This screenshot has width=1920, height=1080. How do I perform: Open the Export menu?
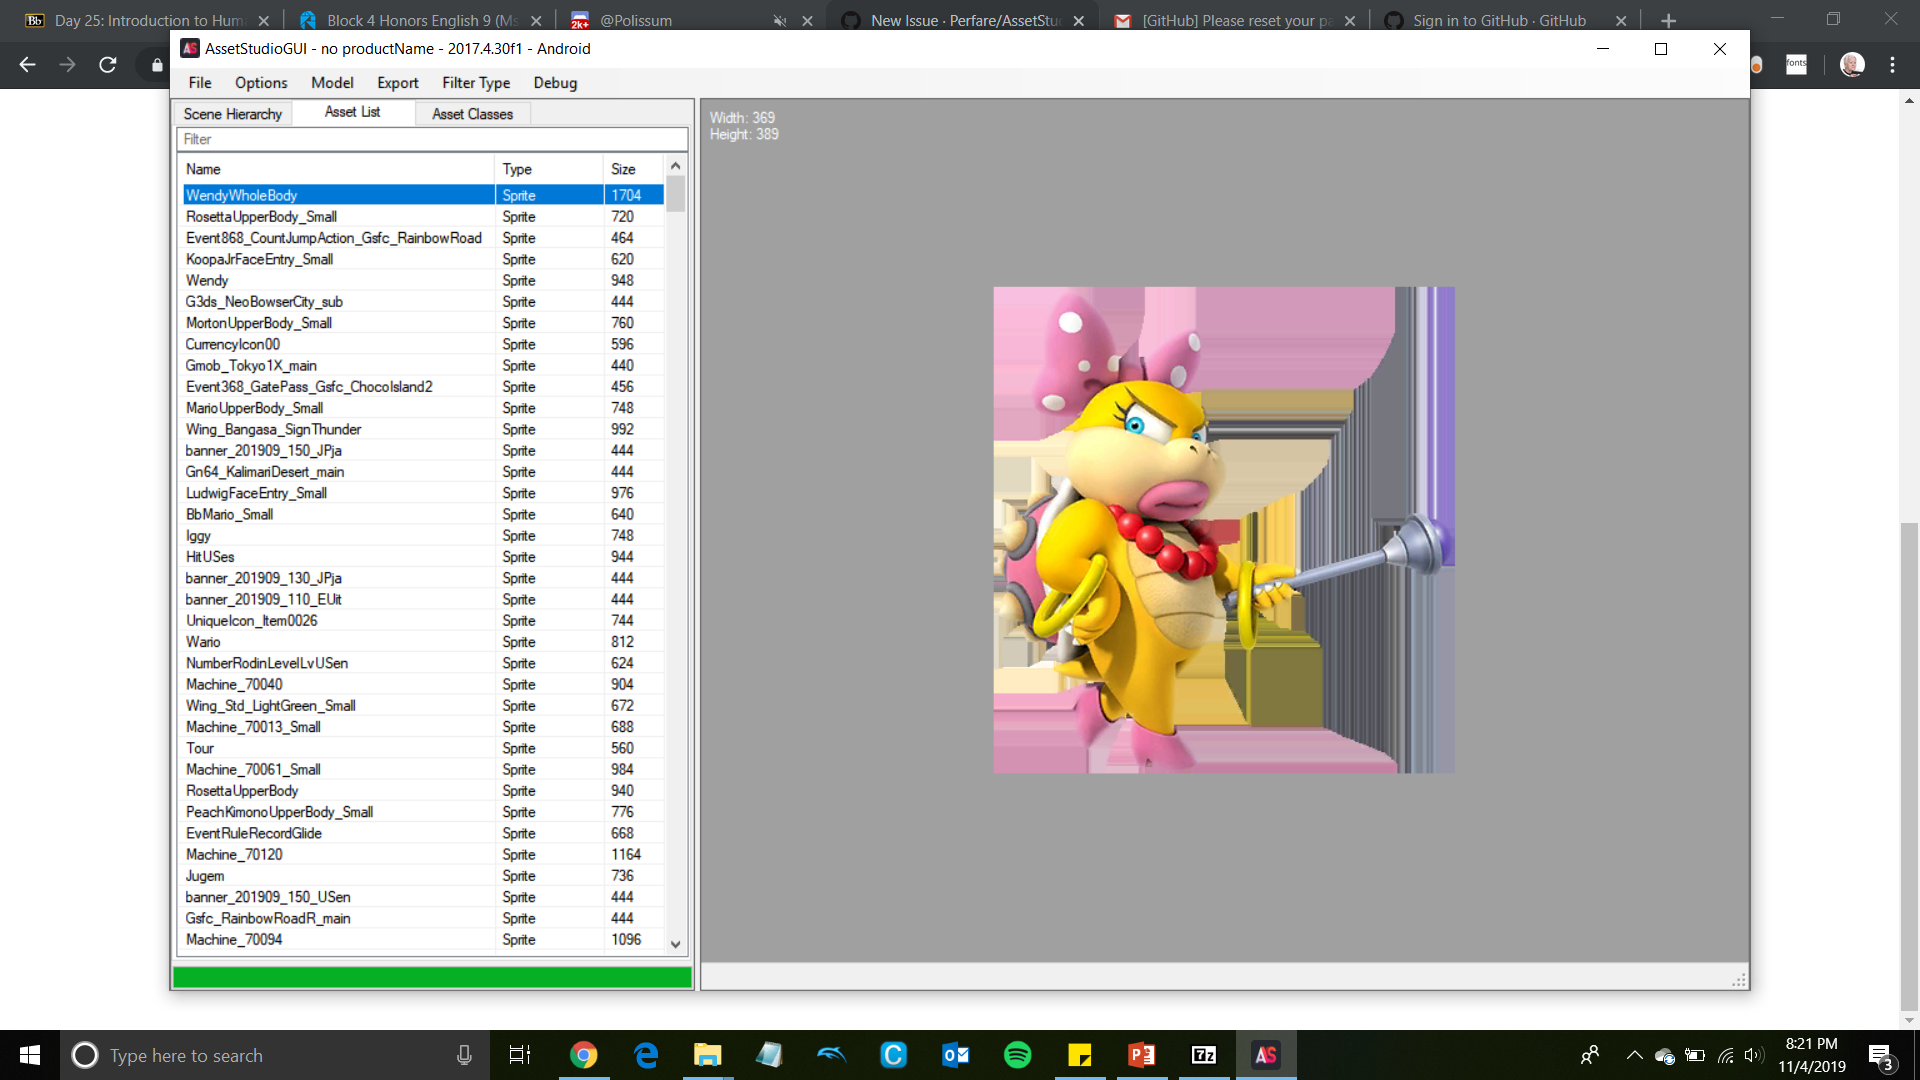(397, 83)
